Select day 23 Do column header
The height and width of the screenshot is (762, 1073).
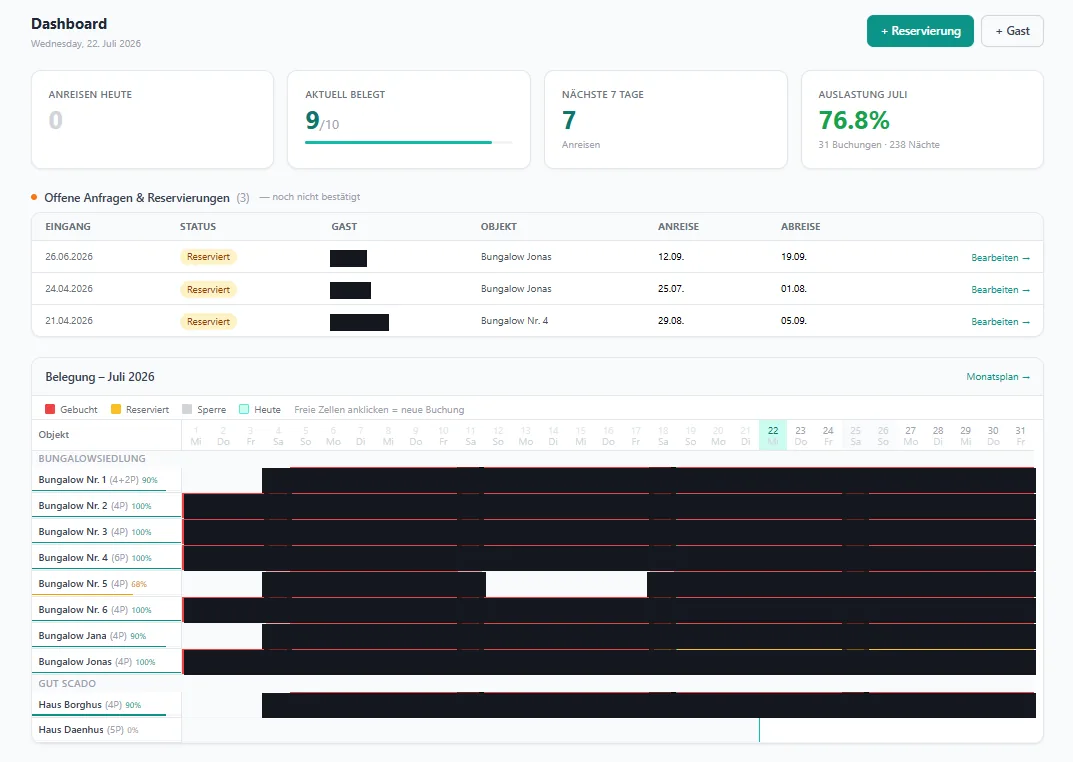point(801,436)
